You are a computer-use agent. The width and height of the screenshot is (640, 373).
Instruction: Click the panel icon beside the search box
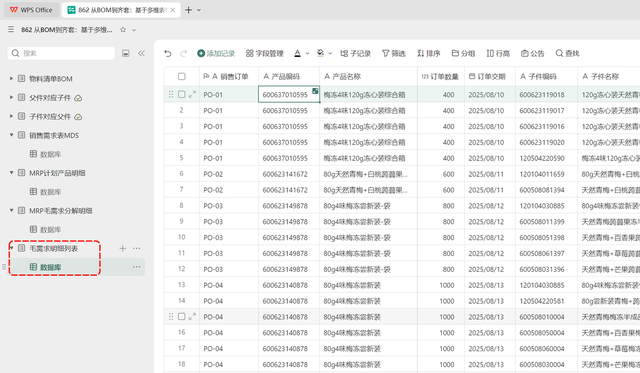pyautogui.click(x=126, y=53)
